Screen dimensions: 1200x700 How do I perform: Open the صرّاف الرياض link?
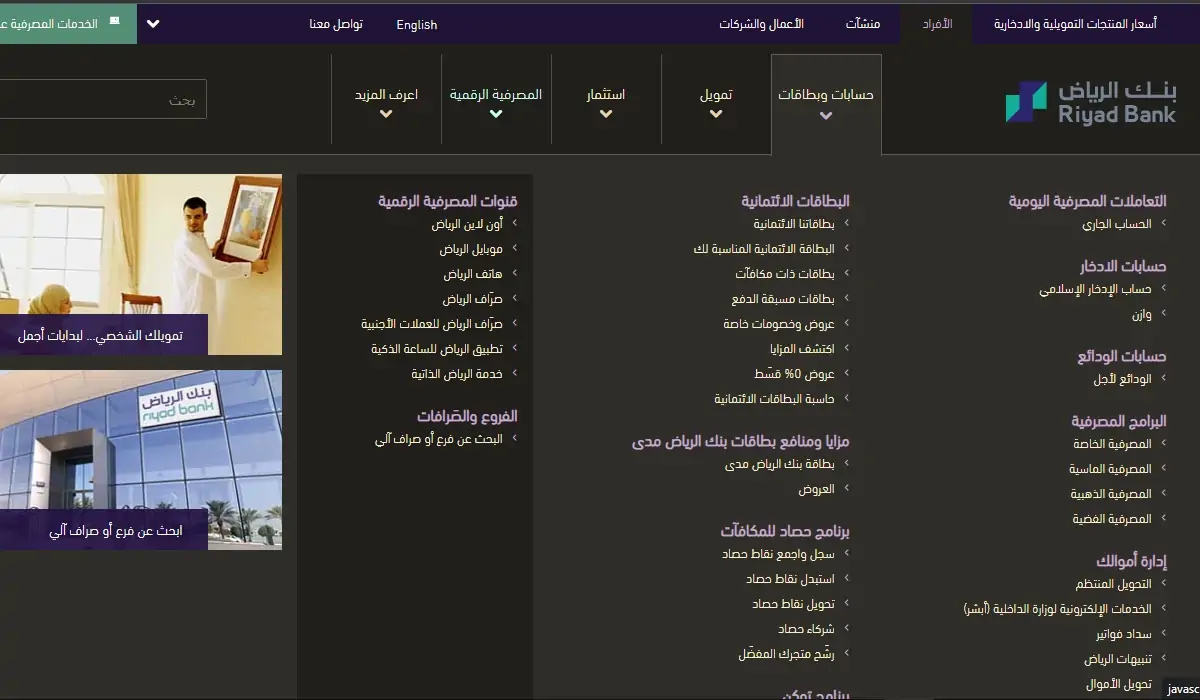point(473,299)
